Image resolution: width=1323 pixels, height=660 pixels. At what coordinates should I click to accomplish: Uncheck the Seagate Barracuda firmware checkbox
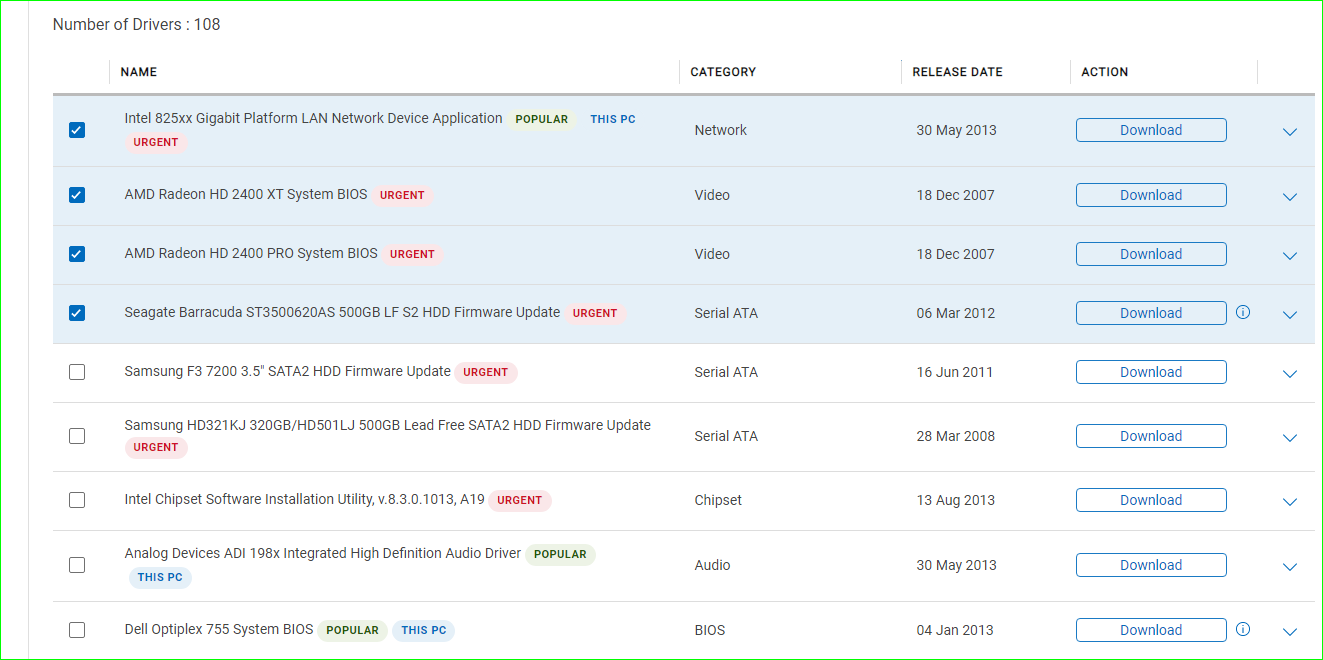click(77, 313)
